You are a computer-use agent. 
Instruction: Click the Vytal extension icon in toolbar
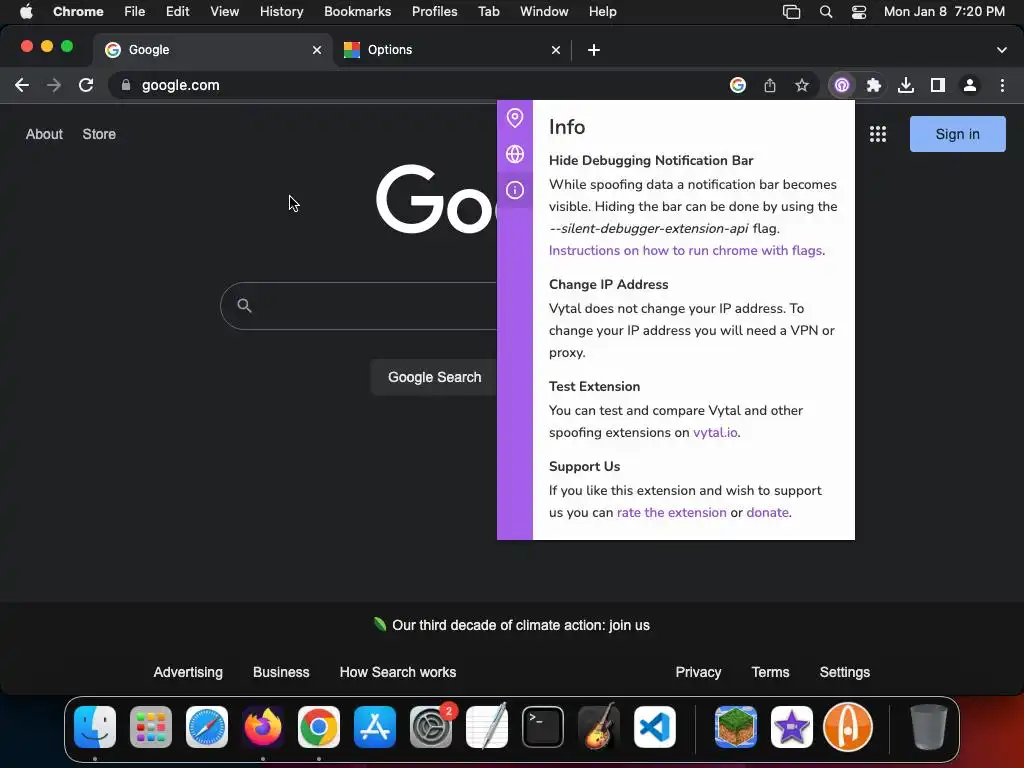point(842,85)
